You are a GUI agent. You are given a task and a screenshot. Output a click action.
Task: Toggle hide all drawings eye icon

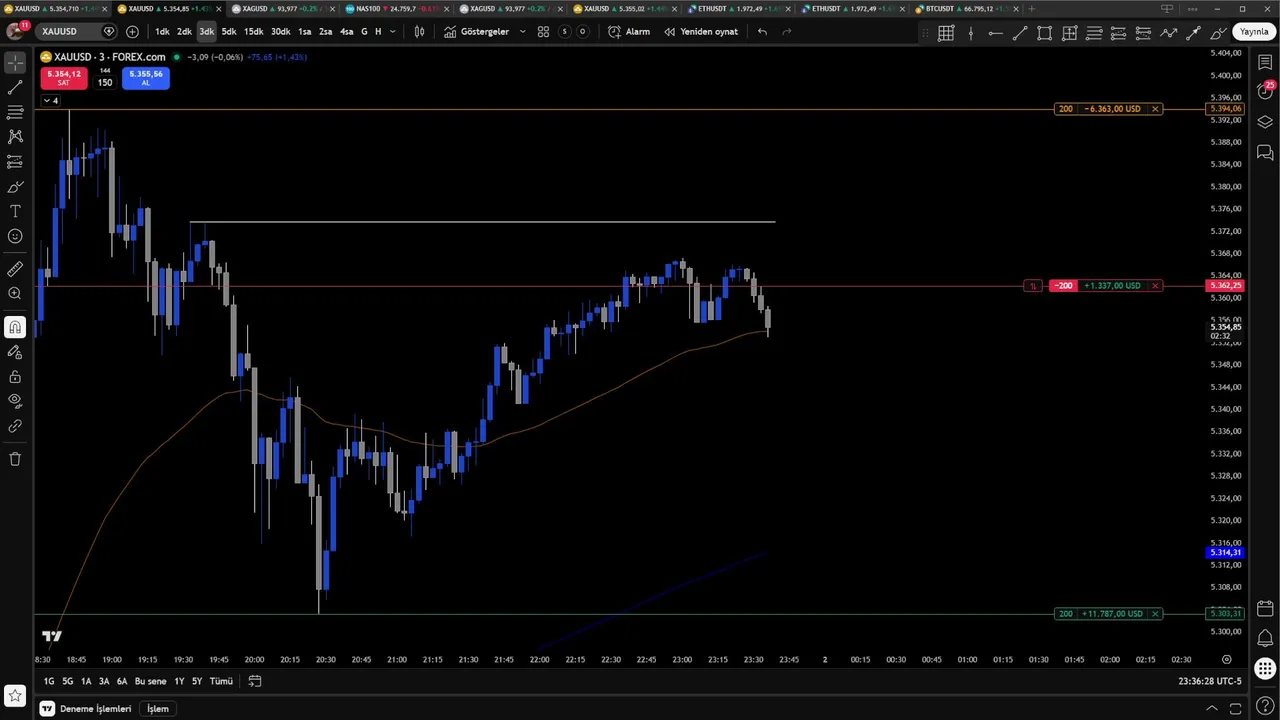click(x=15, y=401)
